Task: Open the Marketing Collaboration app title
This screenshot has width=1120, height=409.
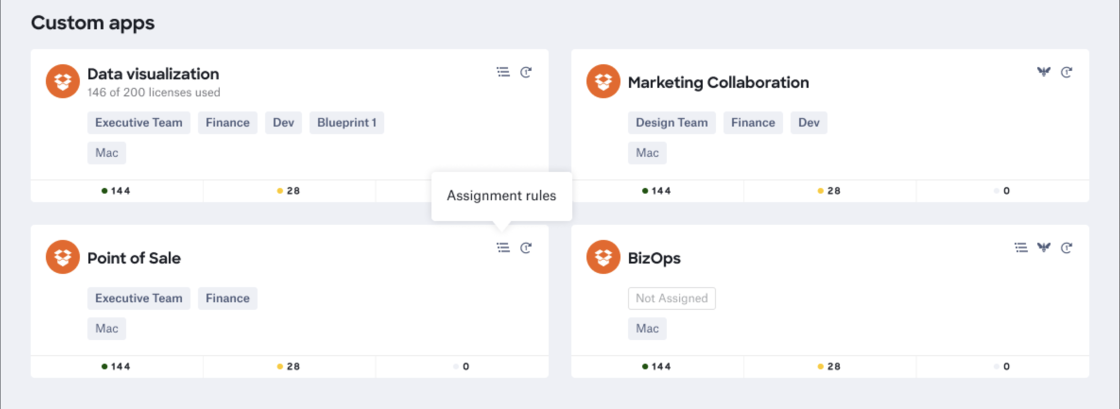Action: 718,82
